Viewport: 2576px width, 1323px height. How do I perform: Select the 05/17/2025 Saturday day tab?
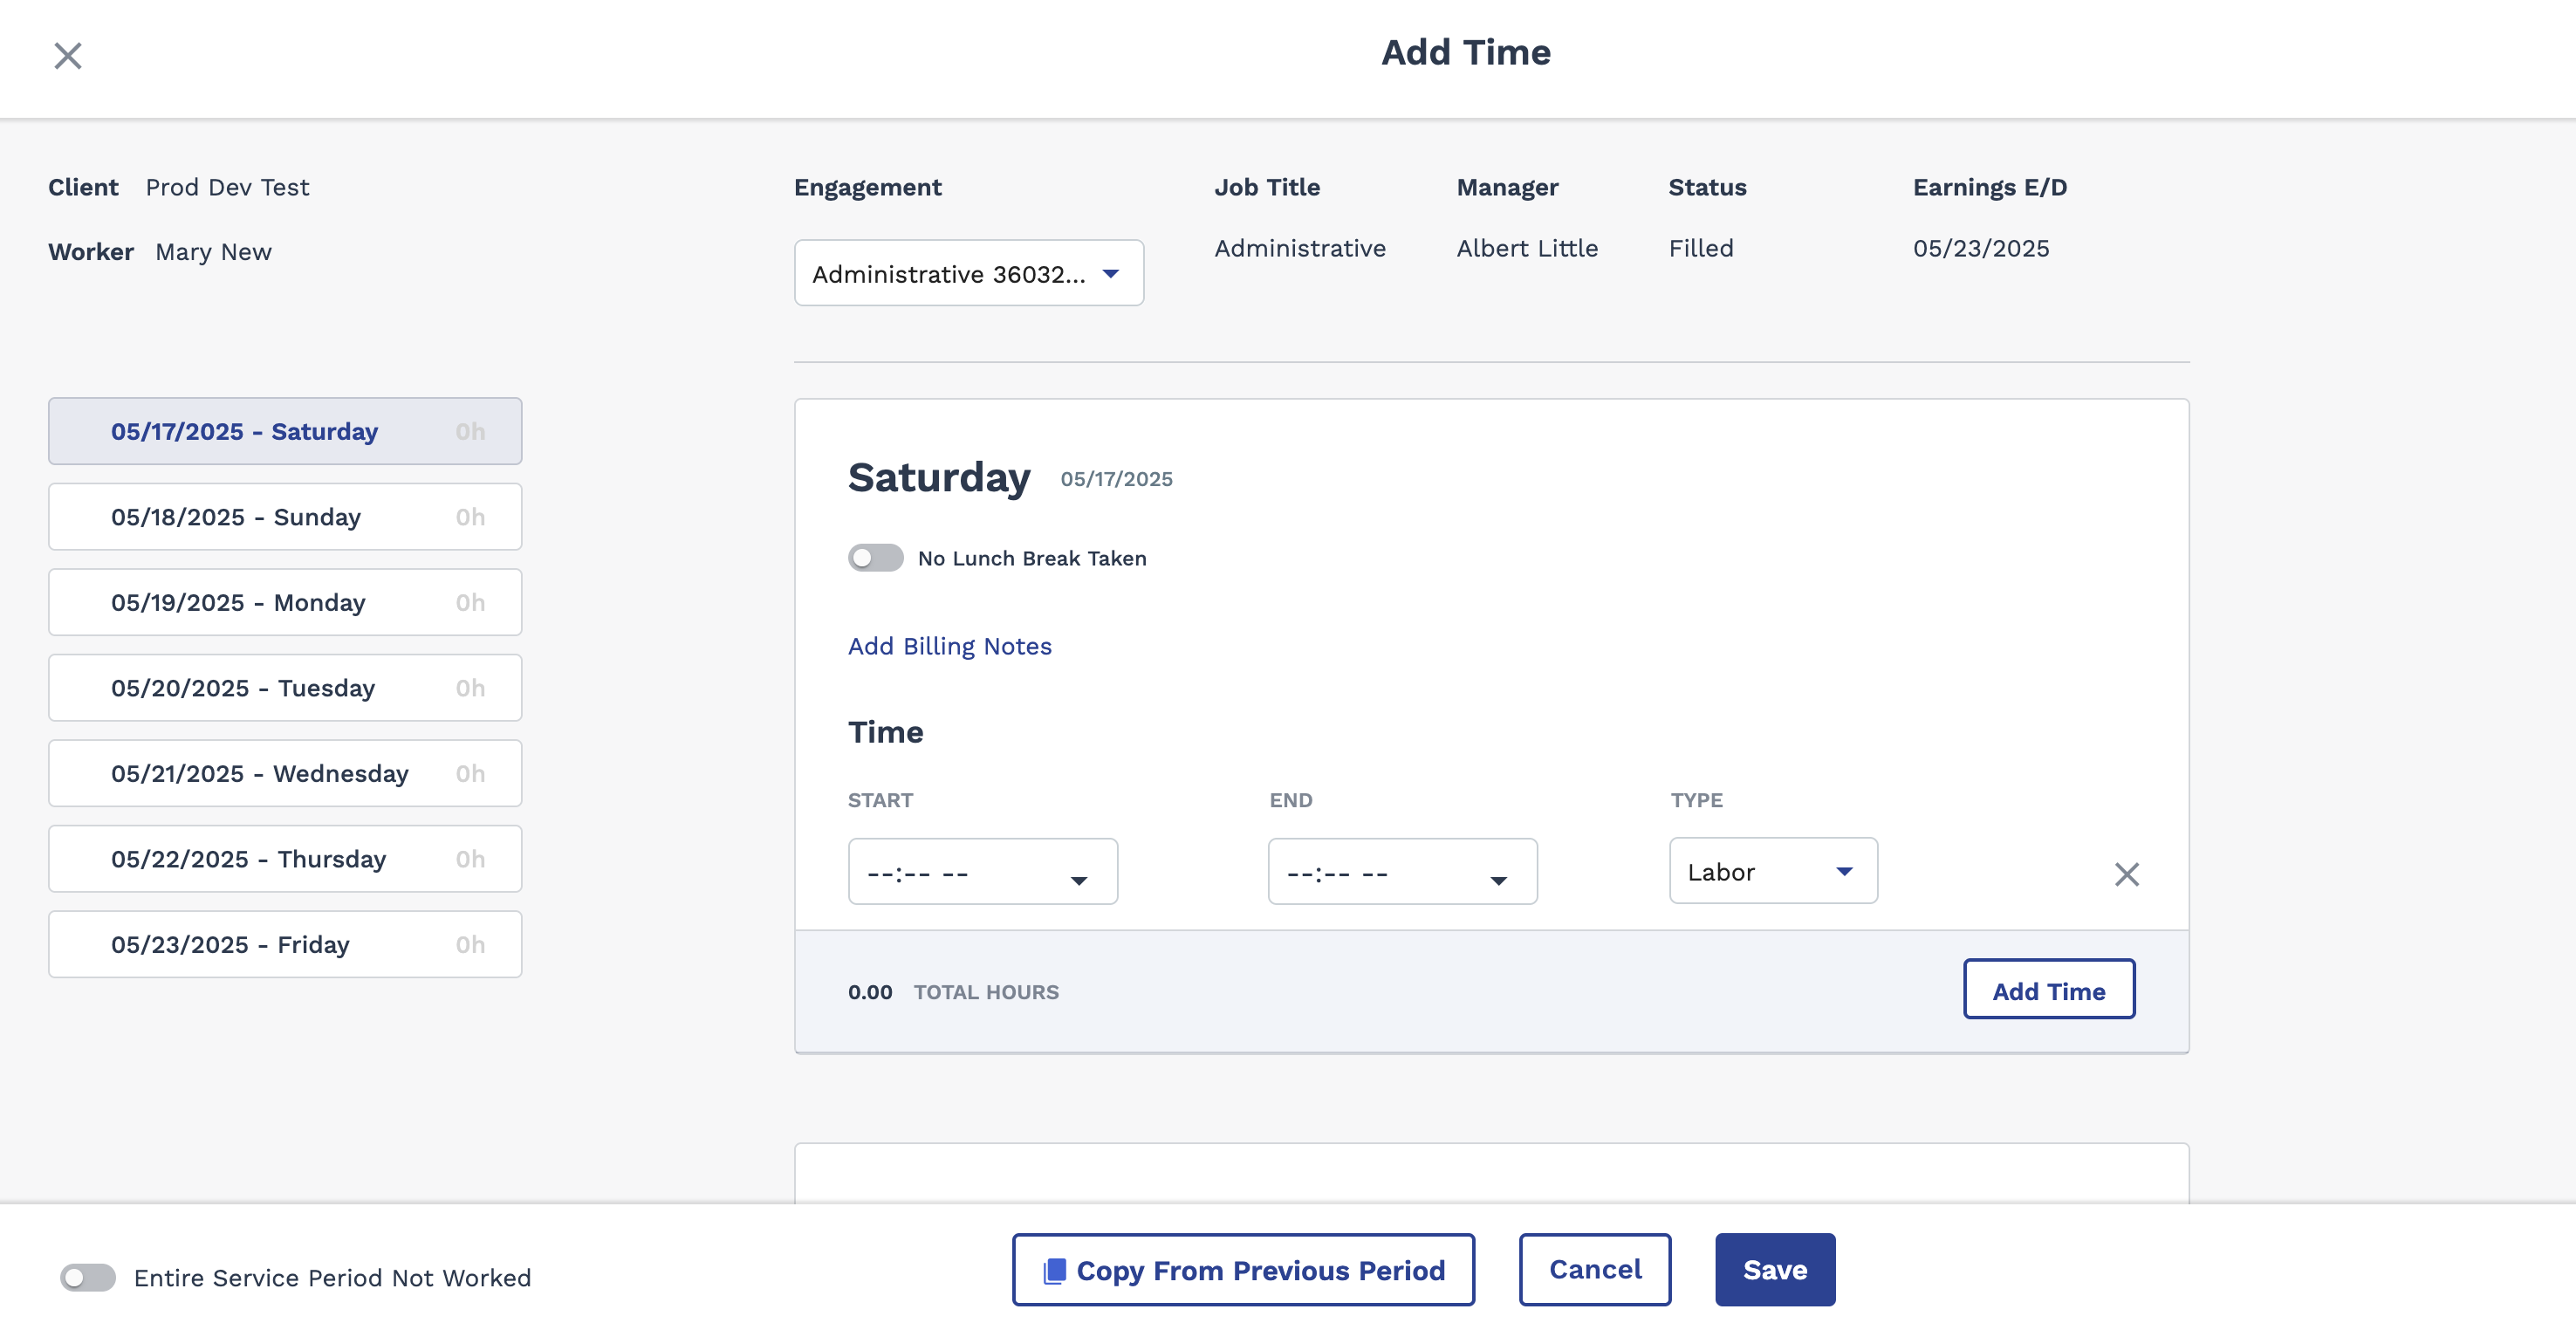coord(285,431)
